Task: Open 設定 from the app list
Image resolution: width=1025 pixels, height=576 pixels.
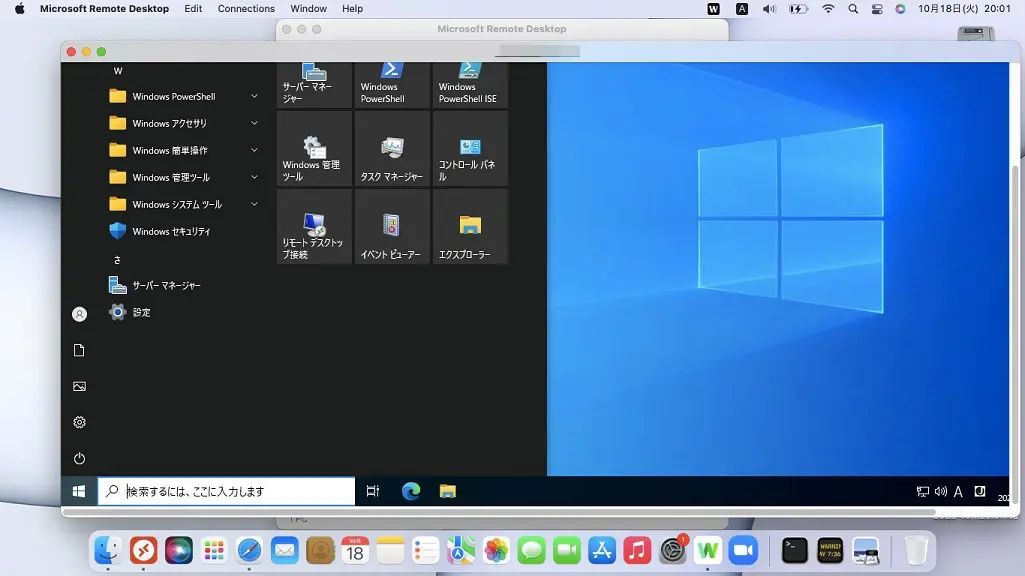Action: (141, 313)
